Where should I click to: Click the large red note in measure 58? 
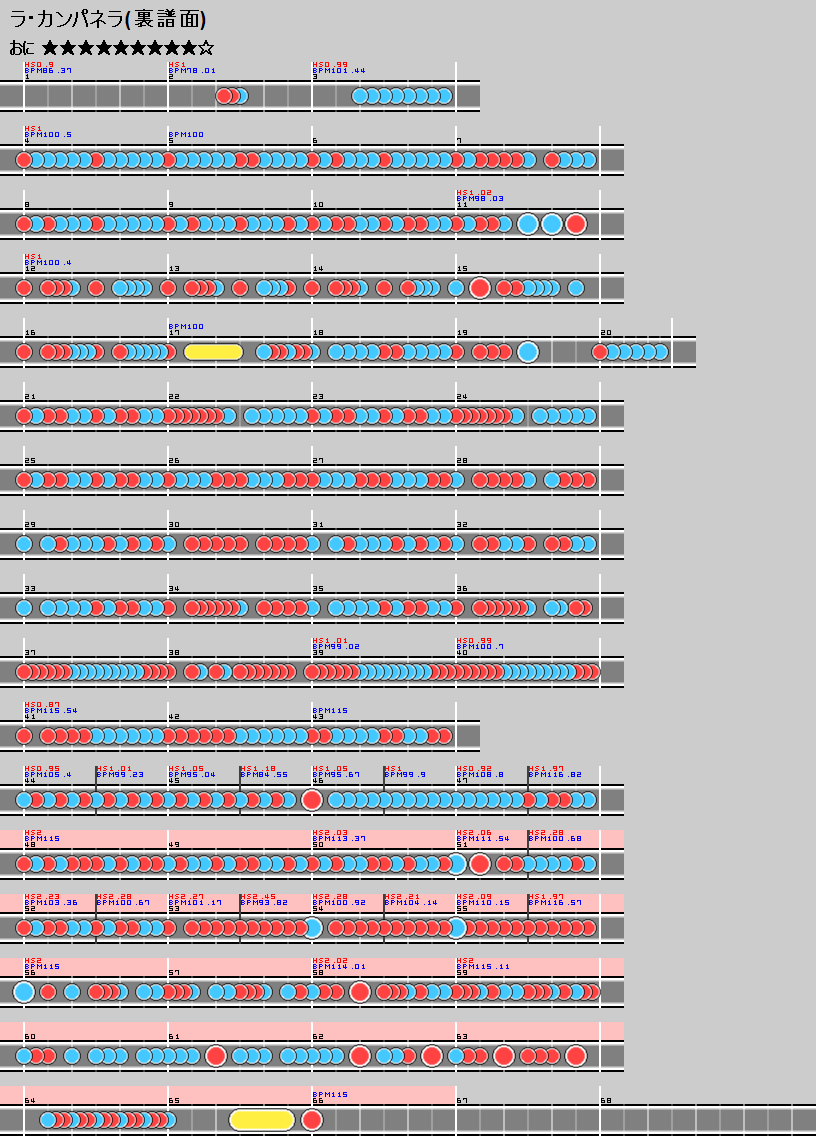[360, 992]
